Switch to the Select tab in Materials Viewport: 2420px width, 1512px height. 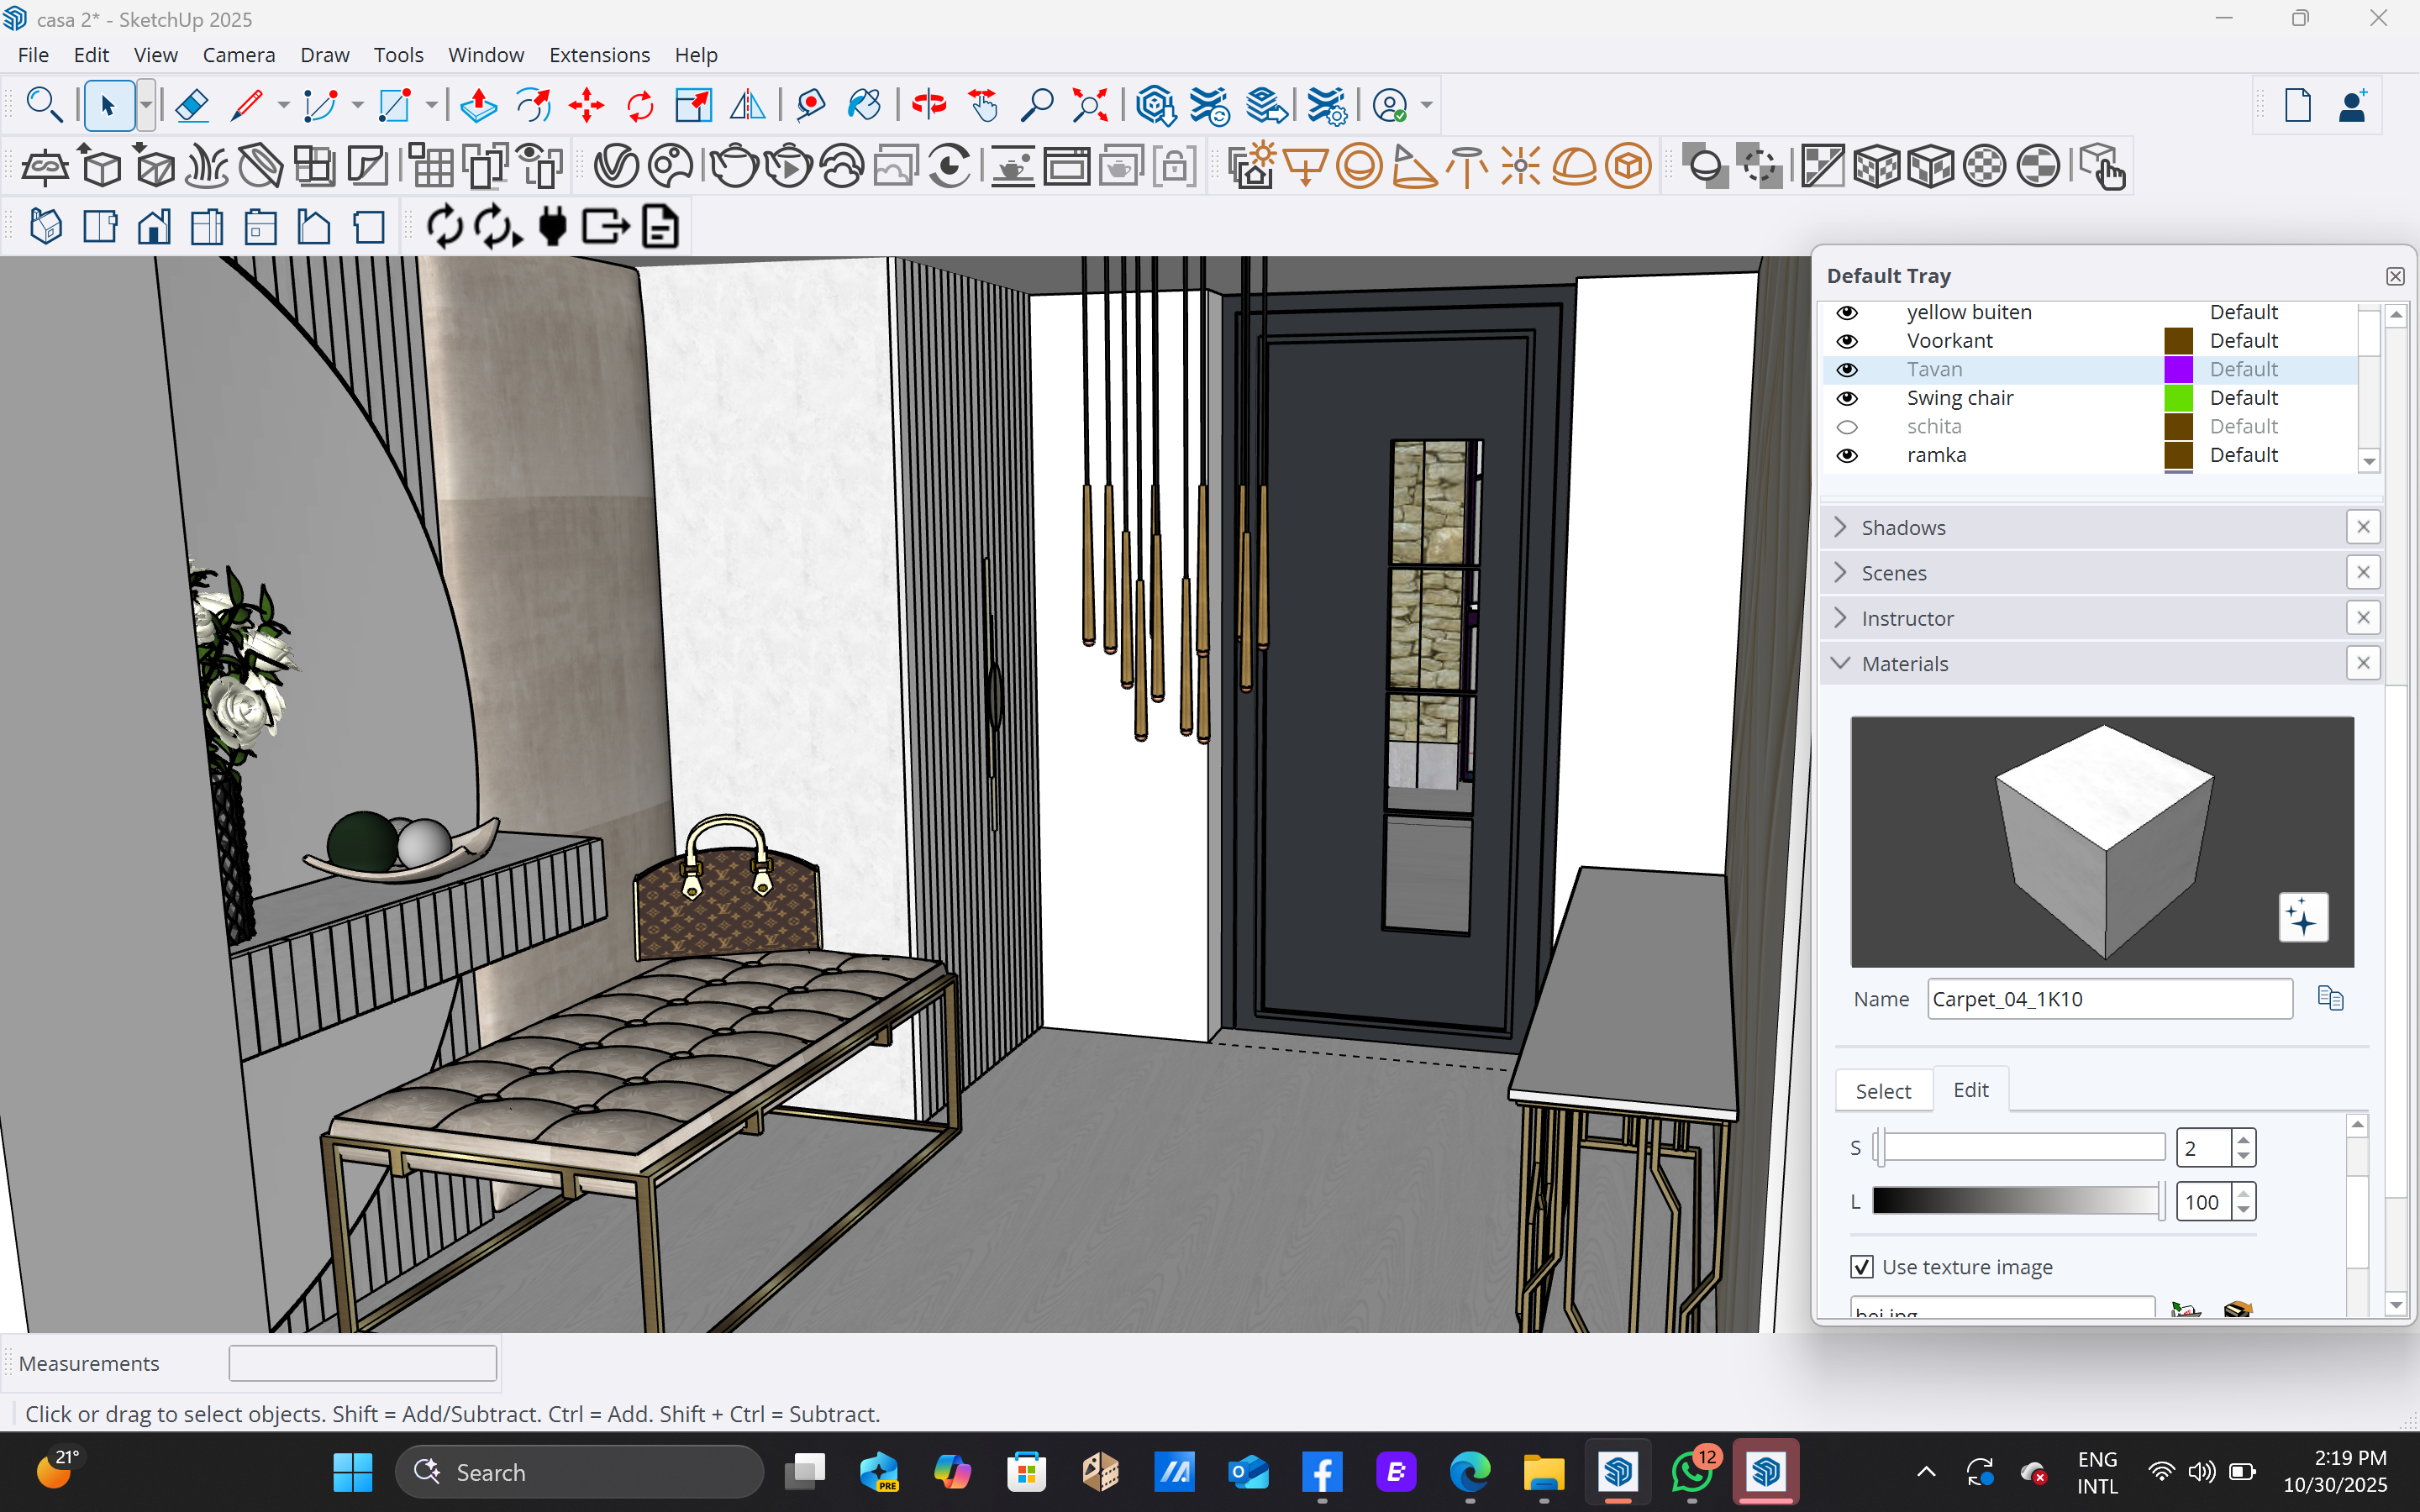tap(1882, 1091)
